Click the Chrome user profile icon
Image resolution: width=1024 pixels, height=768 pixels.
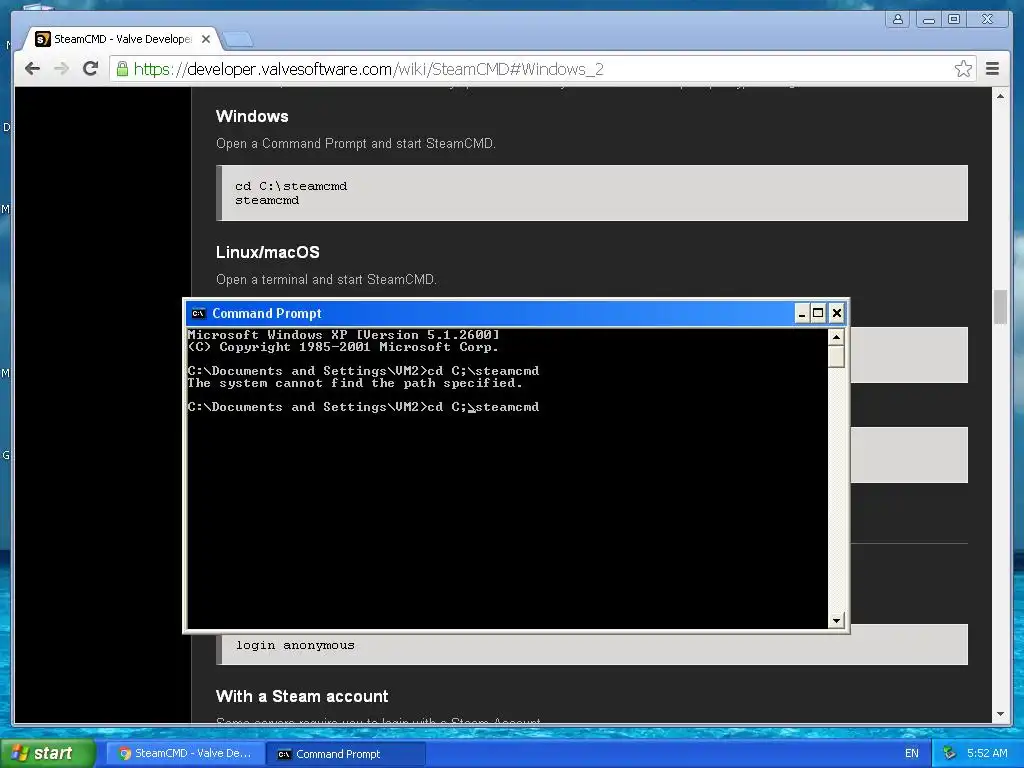(898, 19)
